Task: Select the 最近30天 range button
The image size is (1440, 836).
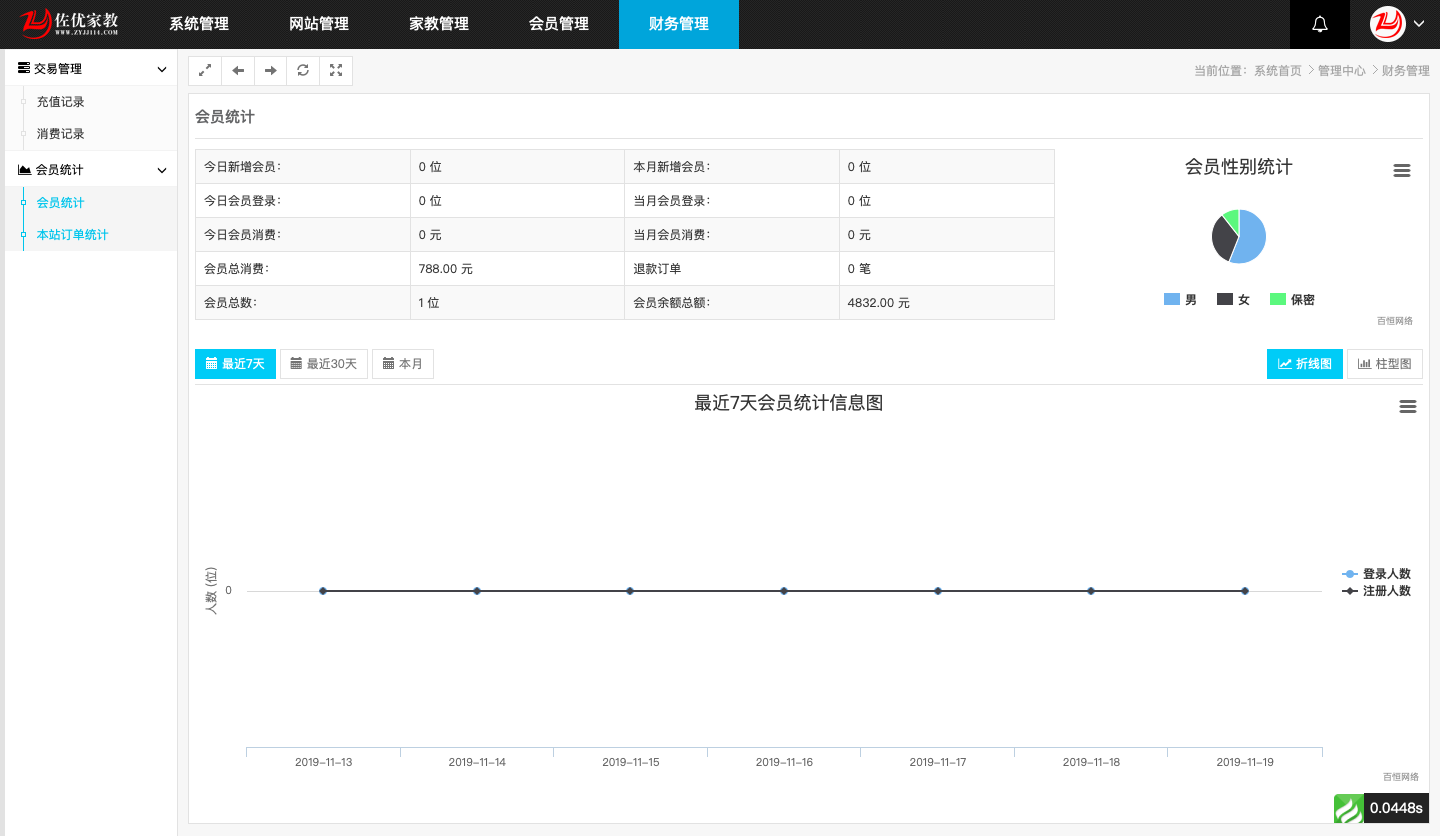Action: pos(324,364)
